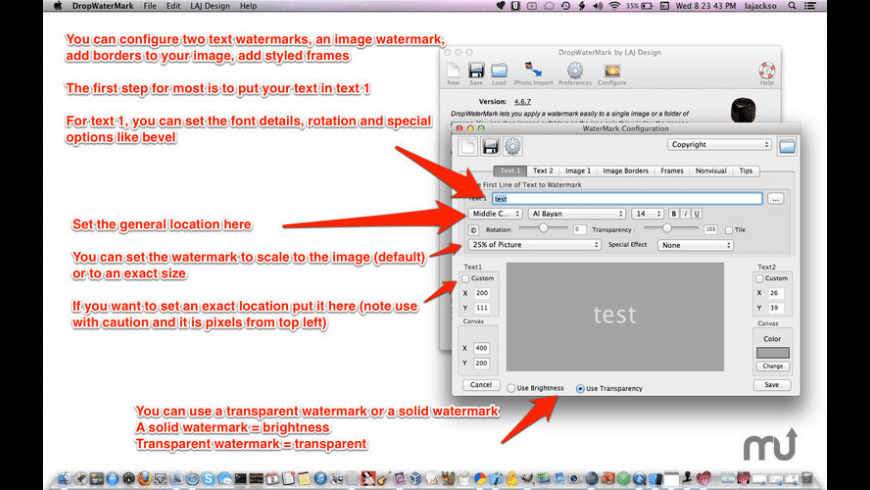Click Wi-Fi status icon in menu bar
Screen dimensions: 870x490
pyautogui.click(x=614, y=6)
